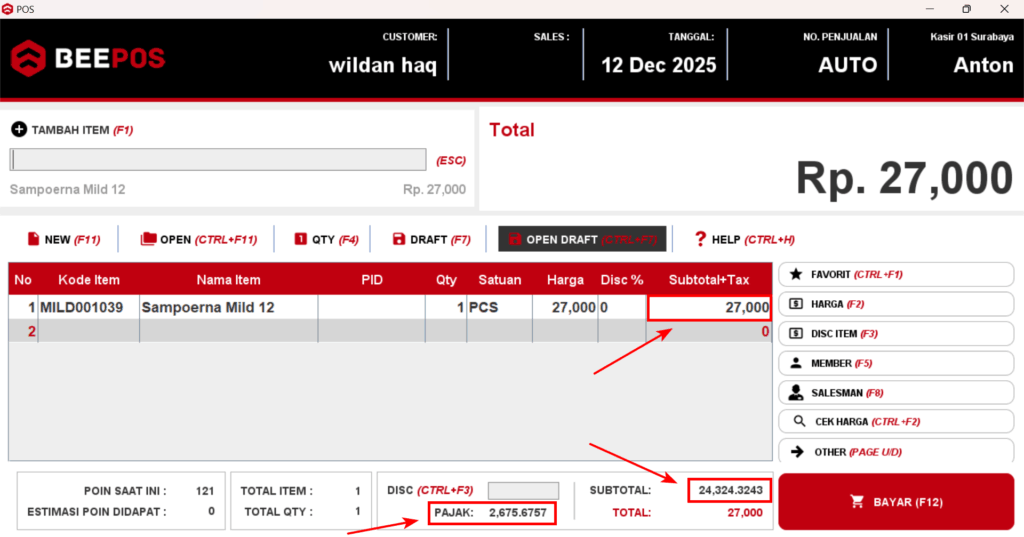This screenshot has width=1024, height=537.
Task: Expand OTHER (PAGE U/D) options
Action: pyautogui.click(x=895, y=452)
